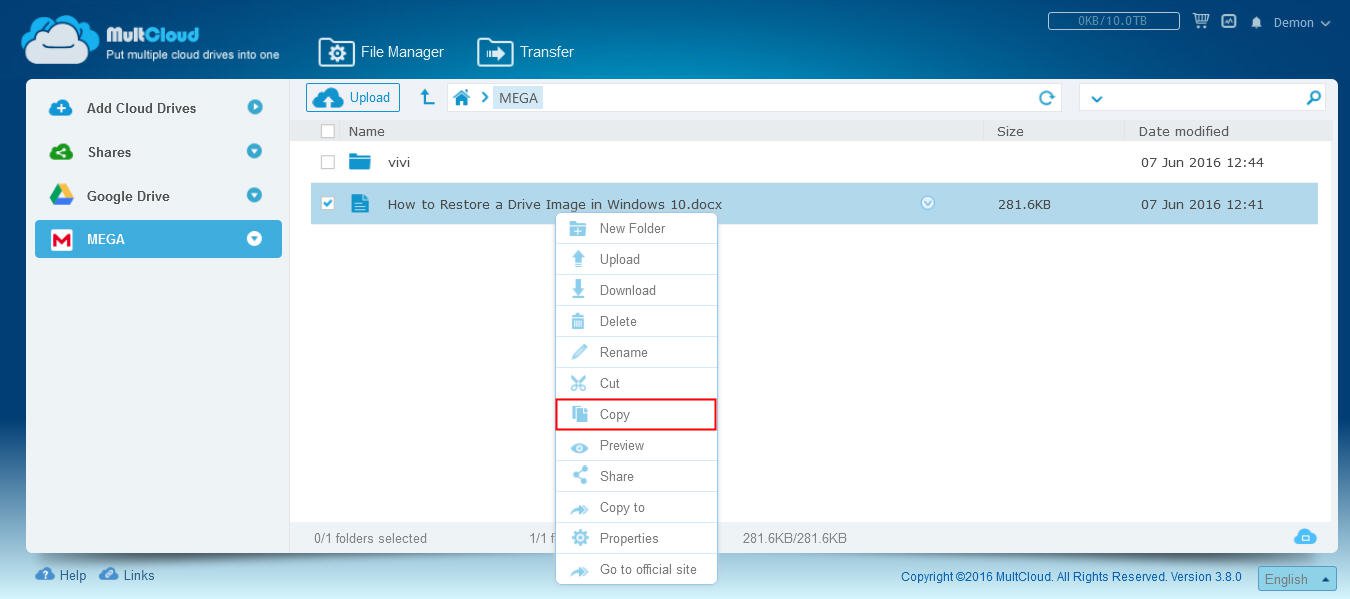Expand the MEGA drive arrow

(254, 239)
